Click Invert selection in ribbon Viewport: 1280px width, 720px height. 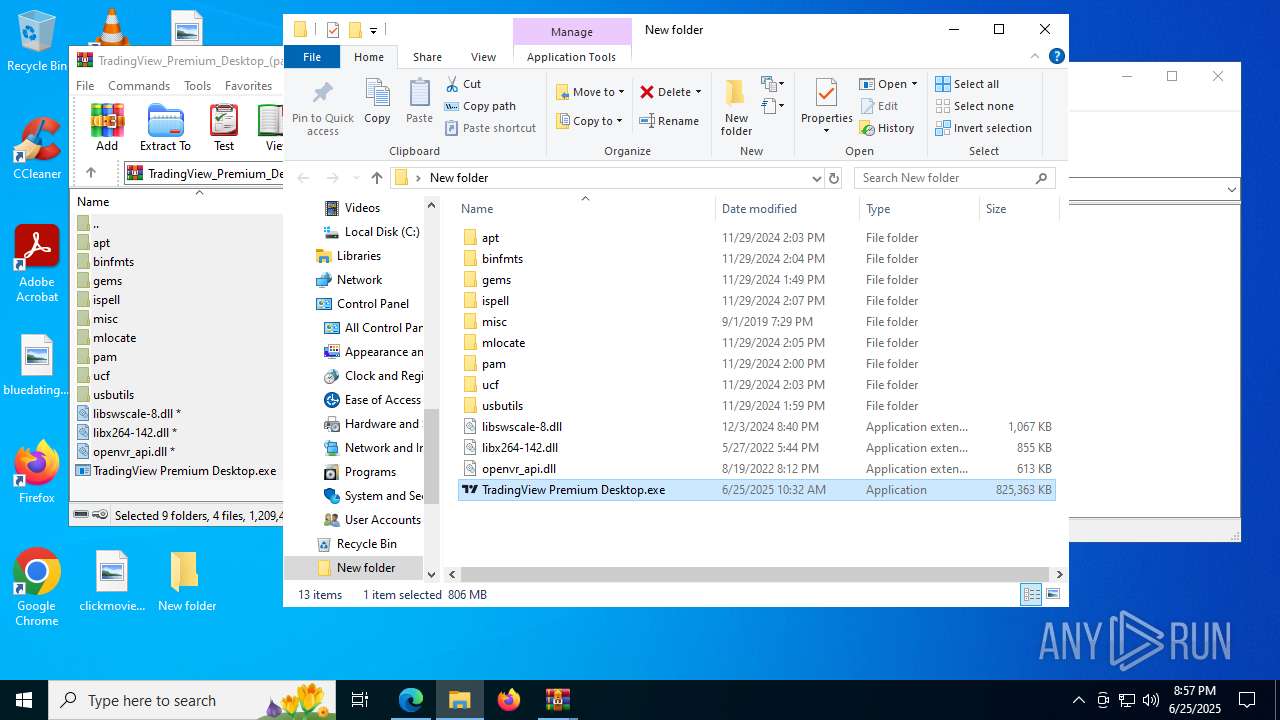983,128
